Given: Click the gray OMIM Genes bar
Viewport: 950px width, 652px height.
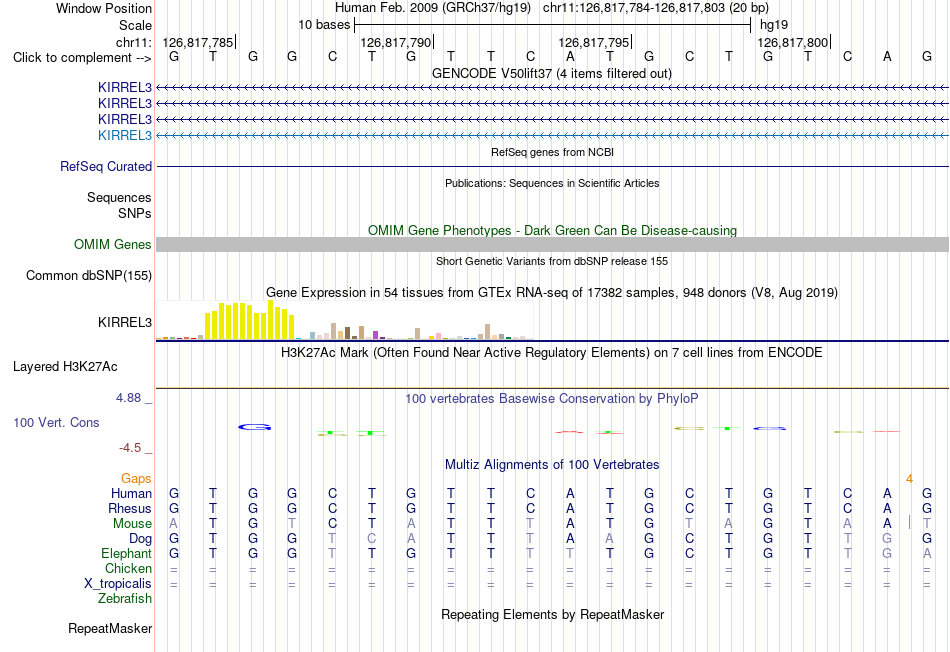Looking at the screenshot, I should [552, 244].
